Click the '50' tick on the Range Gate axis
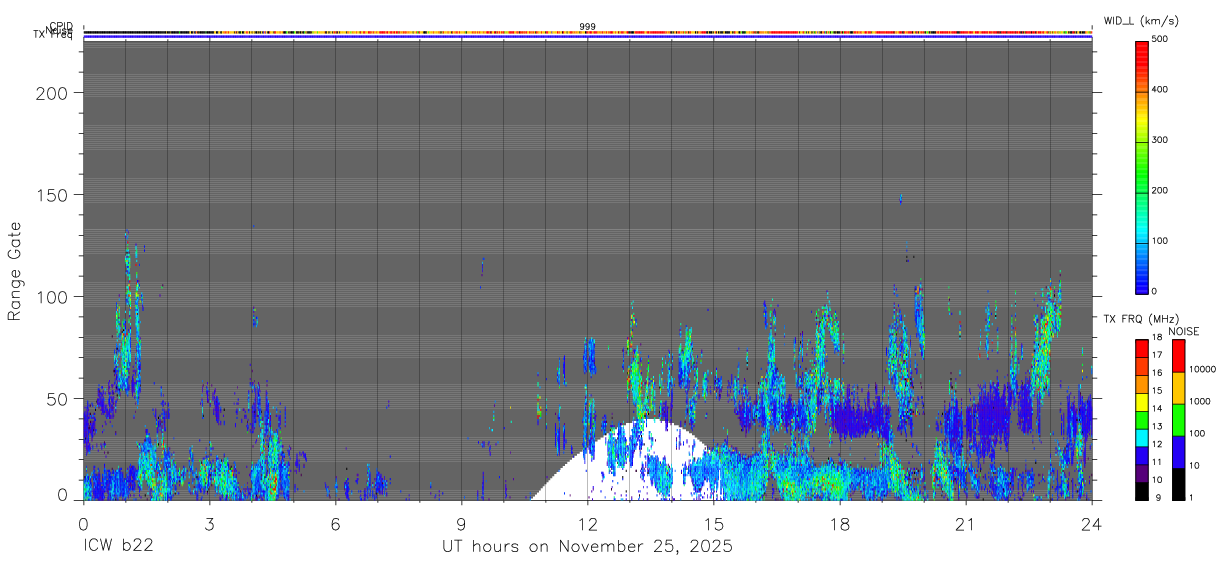The height and width of the screenshot is (567, 1228). point(58,399)
